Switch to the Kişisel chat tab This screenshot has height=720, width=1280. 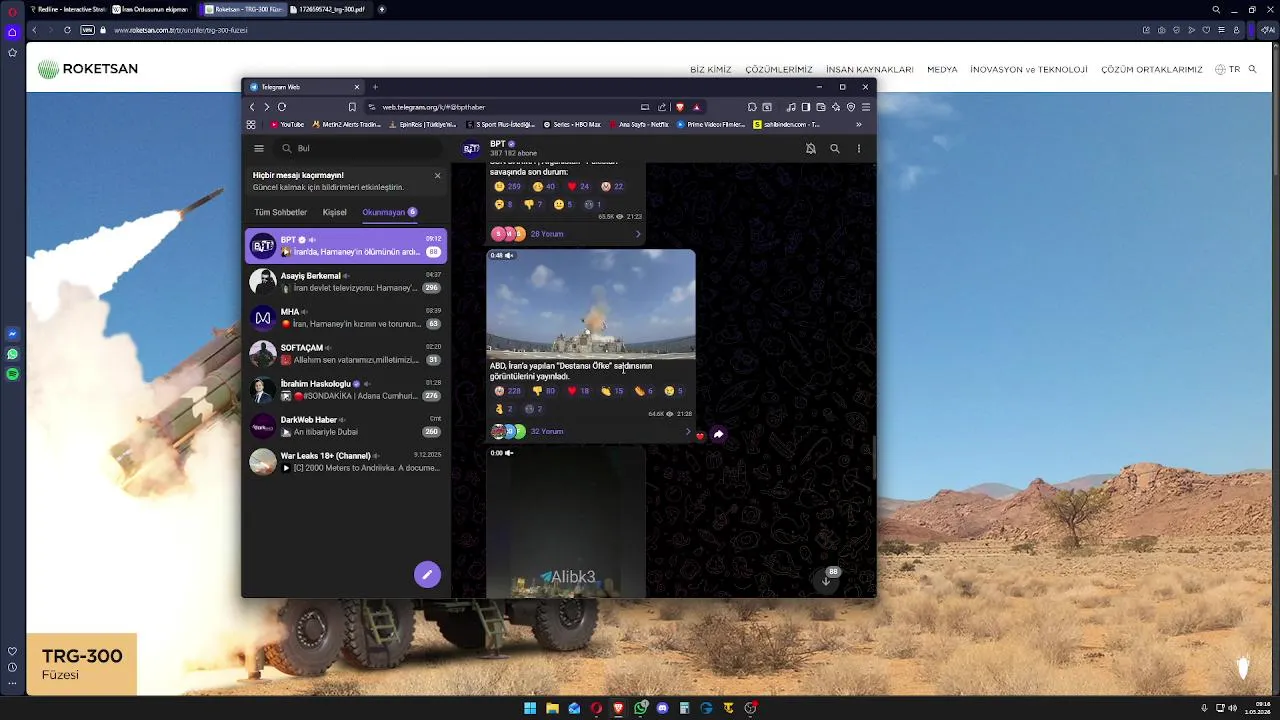pyautogui.click(x=334, y=212)
